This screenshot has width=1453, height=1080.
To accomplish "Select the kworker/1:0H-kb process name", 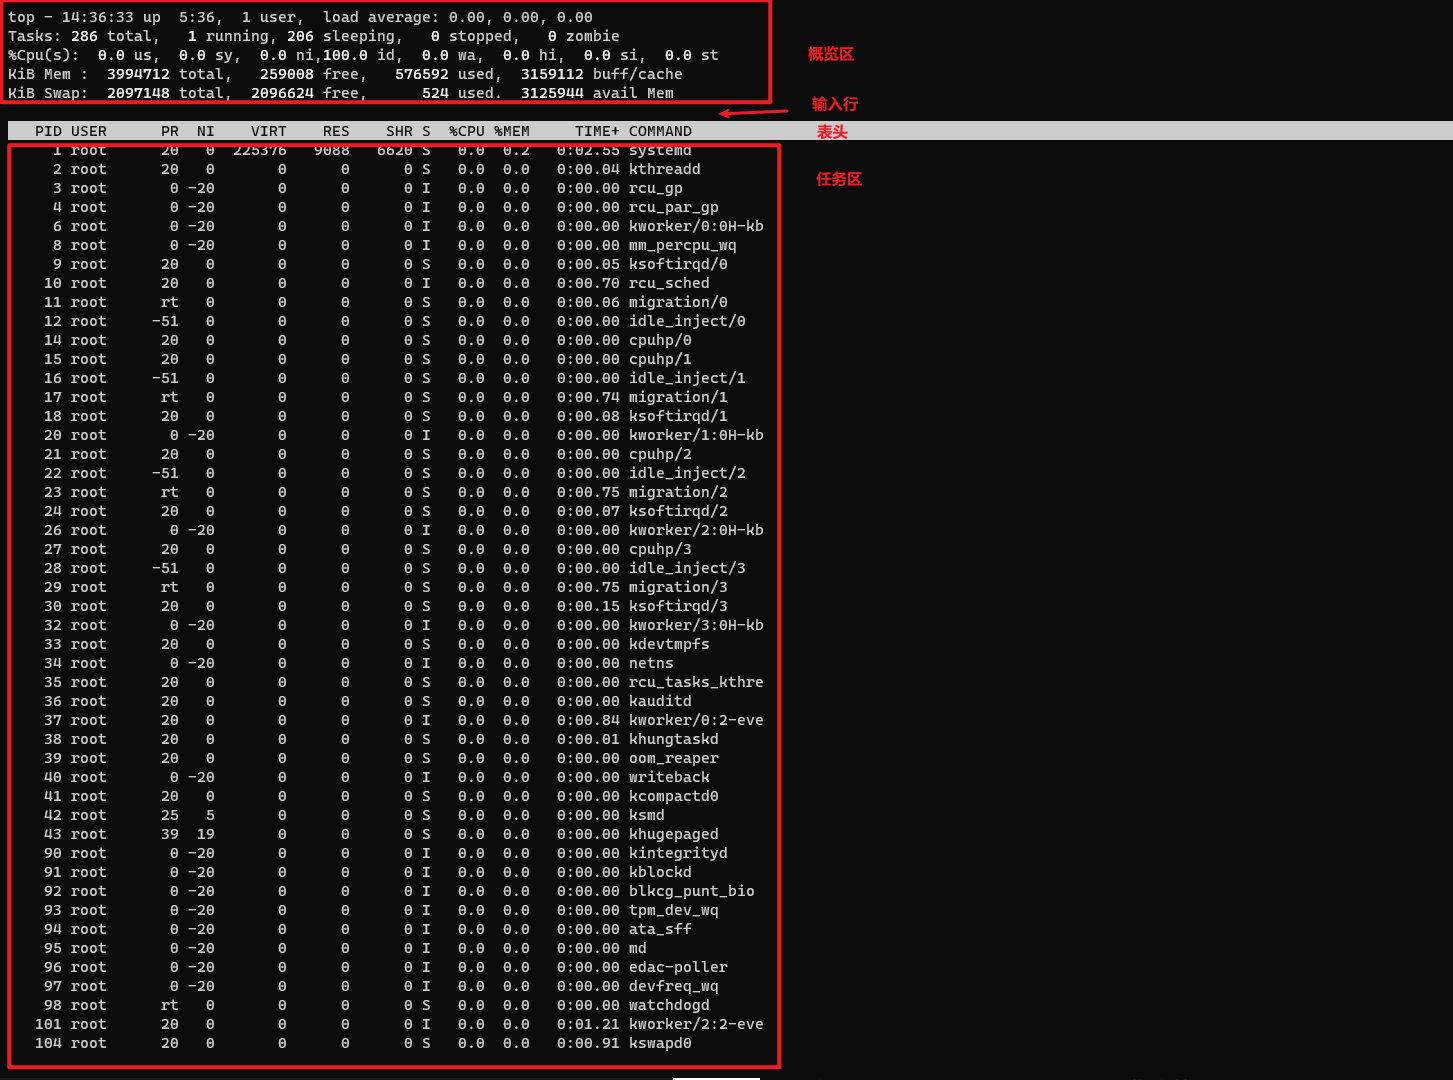I will pyautogui.click(x=696, y=435).
